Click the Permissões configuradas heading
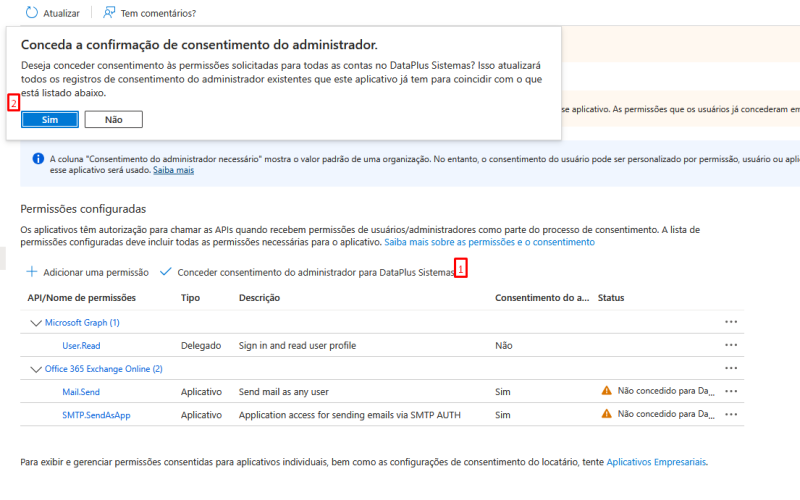 point(83,209)
